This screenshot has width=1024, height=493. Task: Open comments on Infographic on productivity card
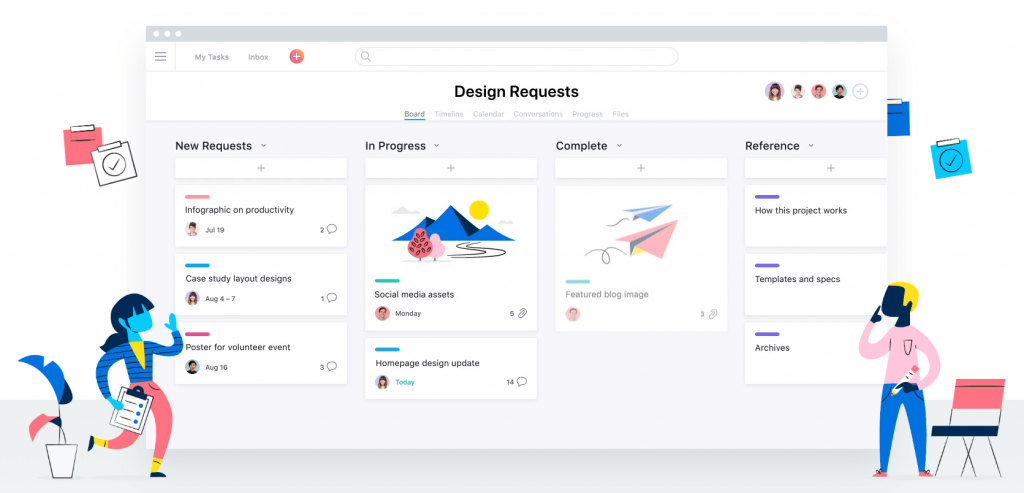coord(332,229)
